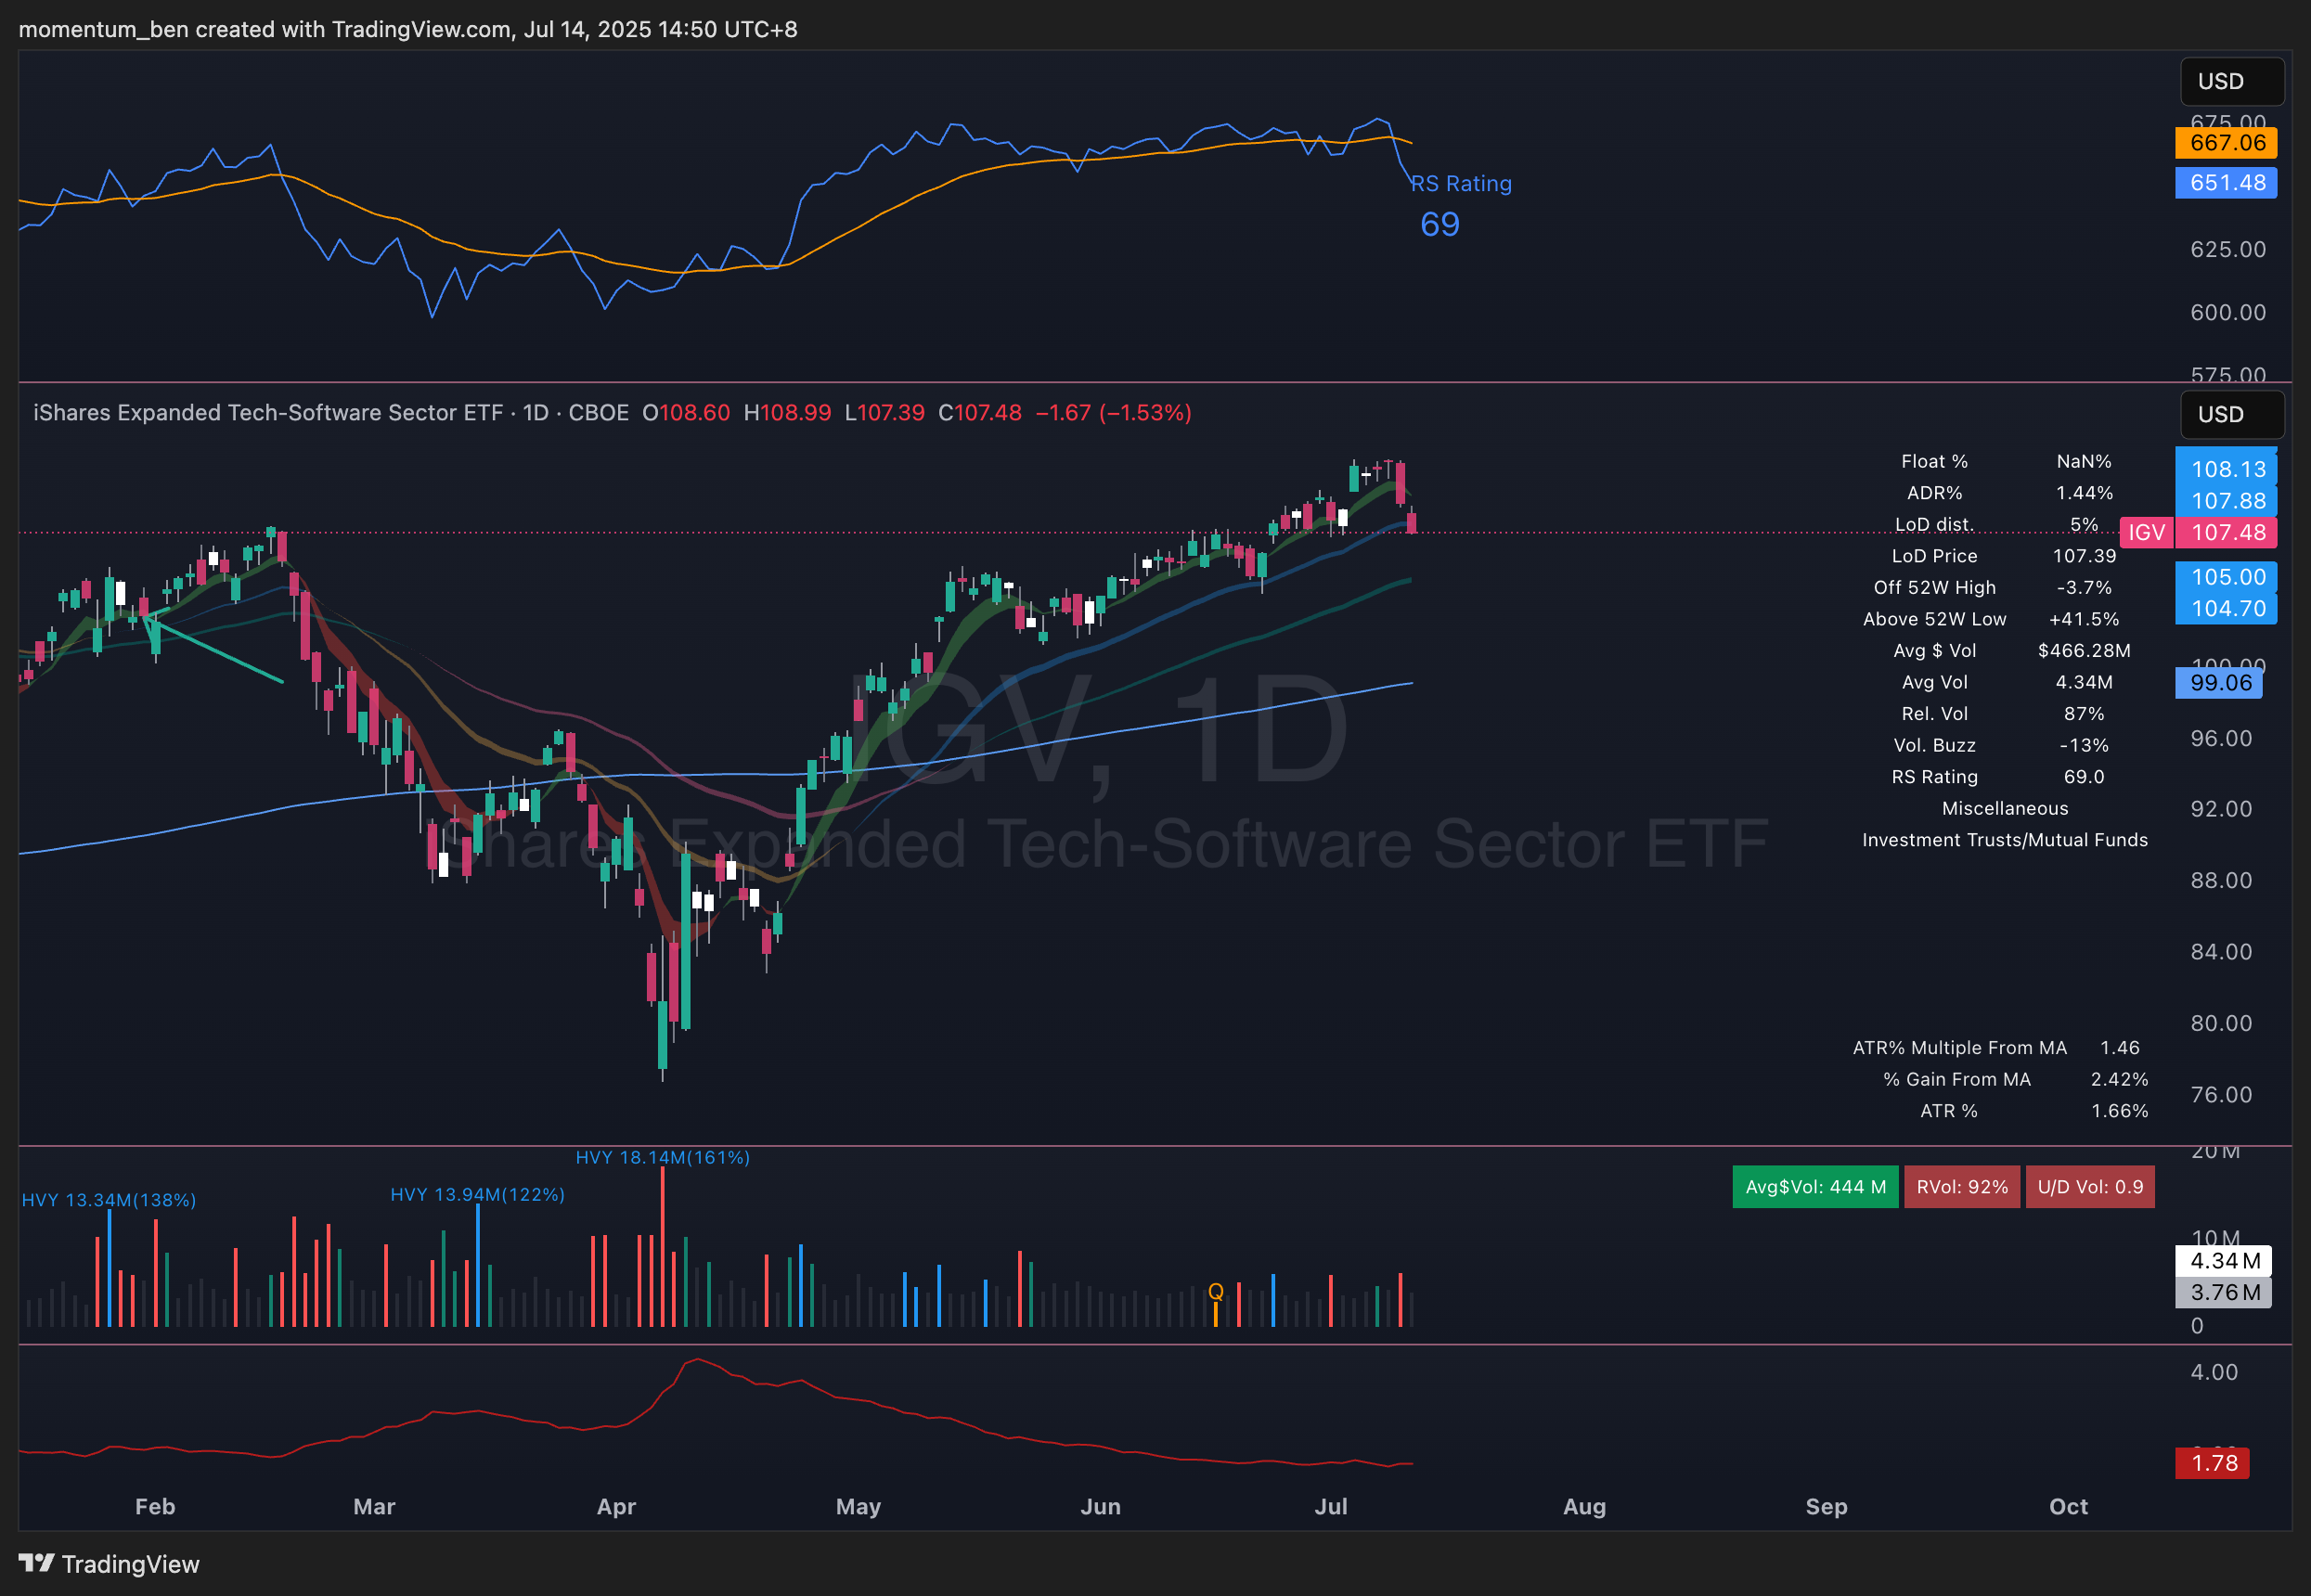Click the RS Rating 69 line label
The height and width of the screenshot is (1596, 2311).
[1460, 184]
